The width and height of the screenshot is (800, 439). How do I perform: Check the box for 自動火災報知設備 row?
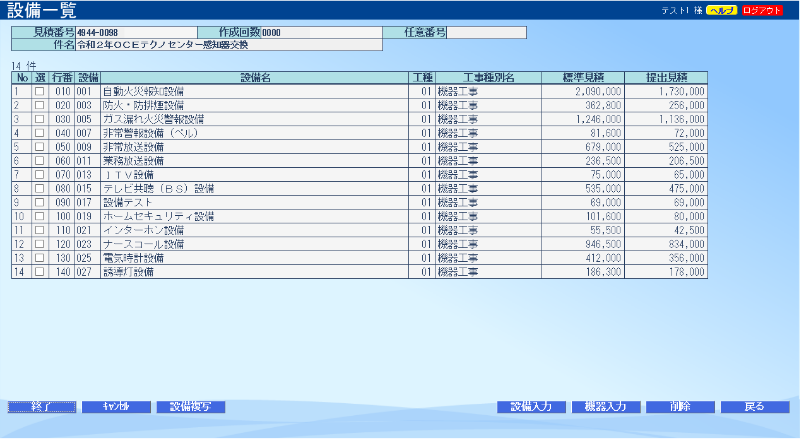(40, 91)
